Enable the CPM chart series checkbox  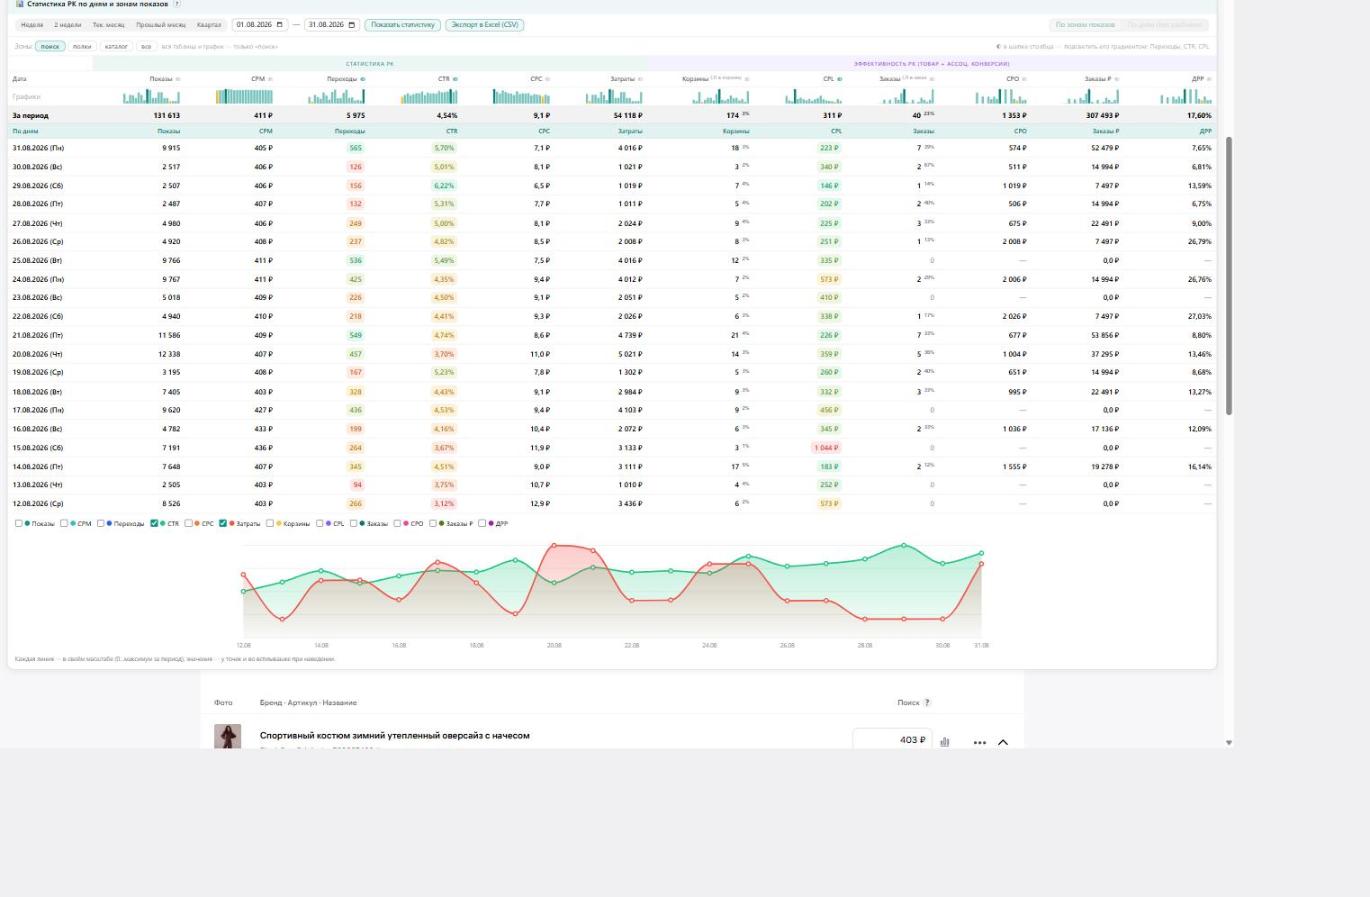[x=64, y=523]
